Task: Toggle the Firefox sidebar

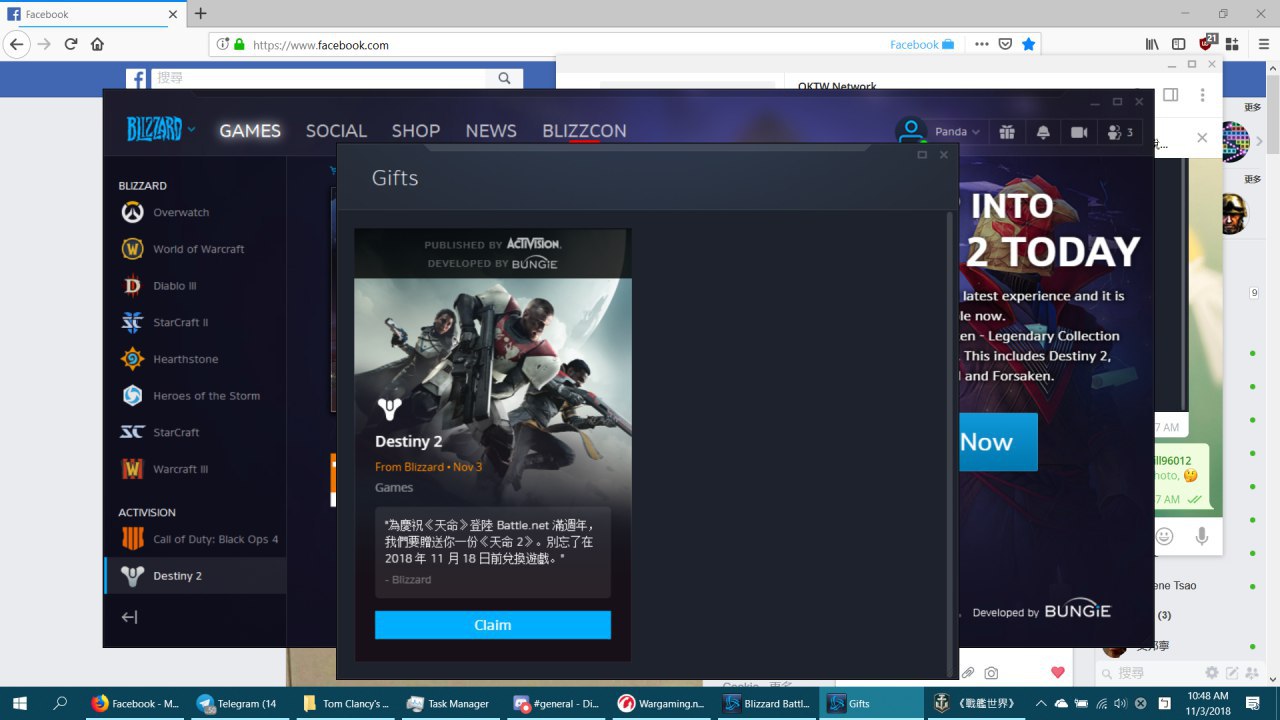Action: point(1179,44)
